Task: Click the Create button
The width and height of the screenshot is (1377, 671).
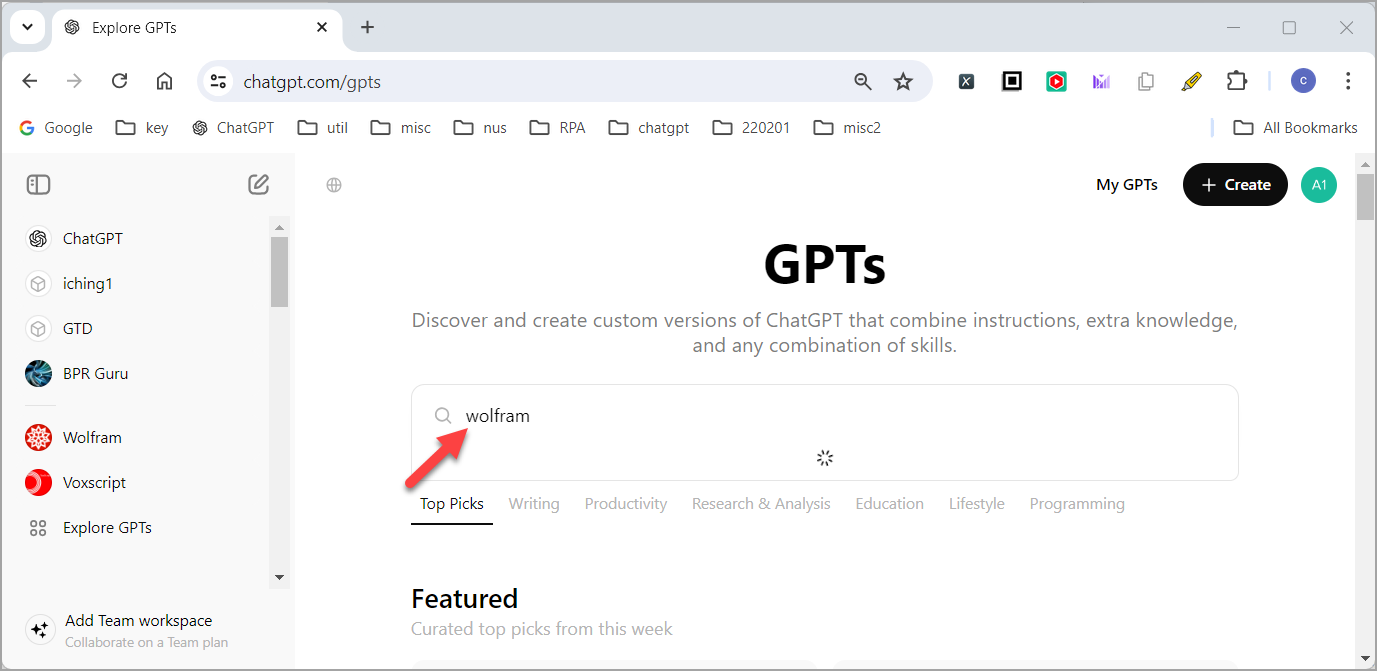Action: tap(1236, 185)
